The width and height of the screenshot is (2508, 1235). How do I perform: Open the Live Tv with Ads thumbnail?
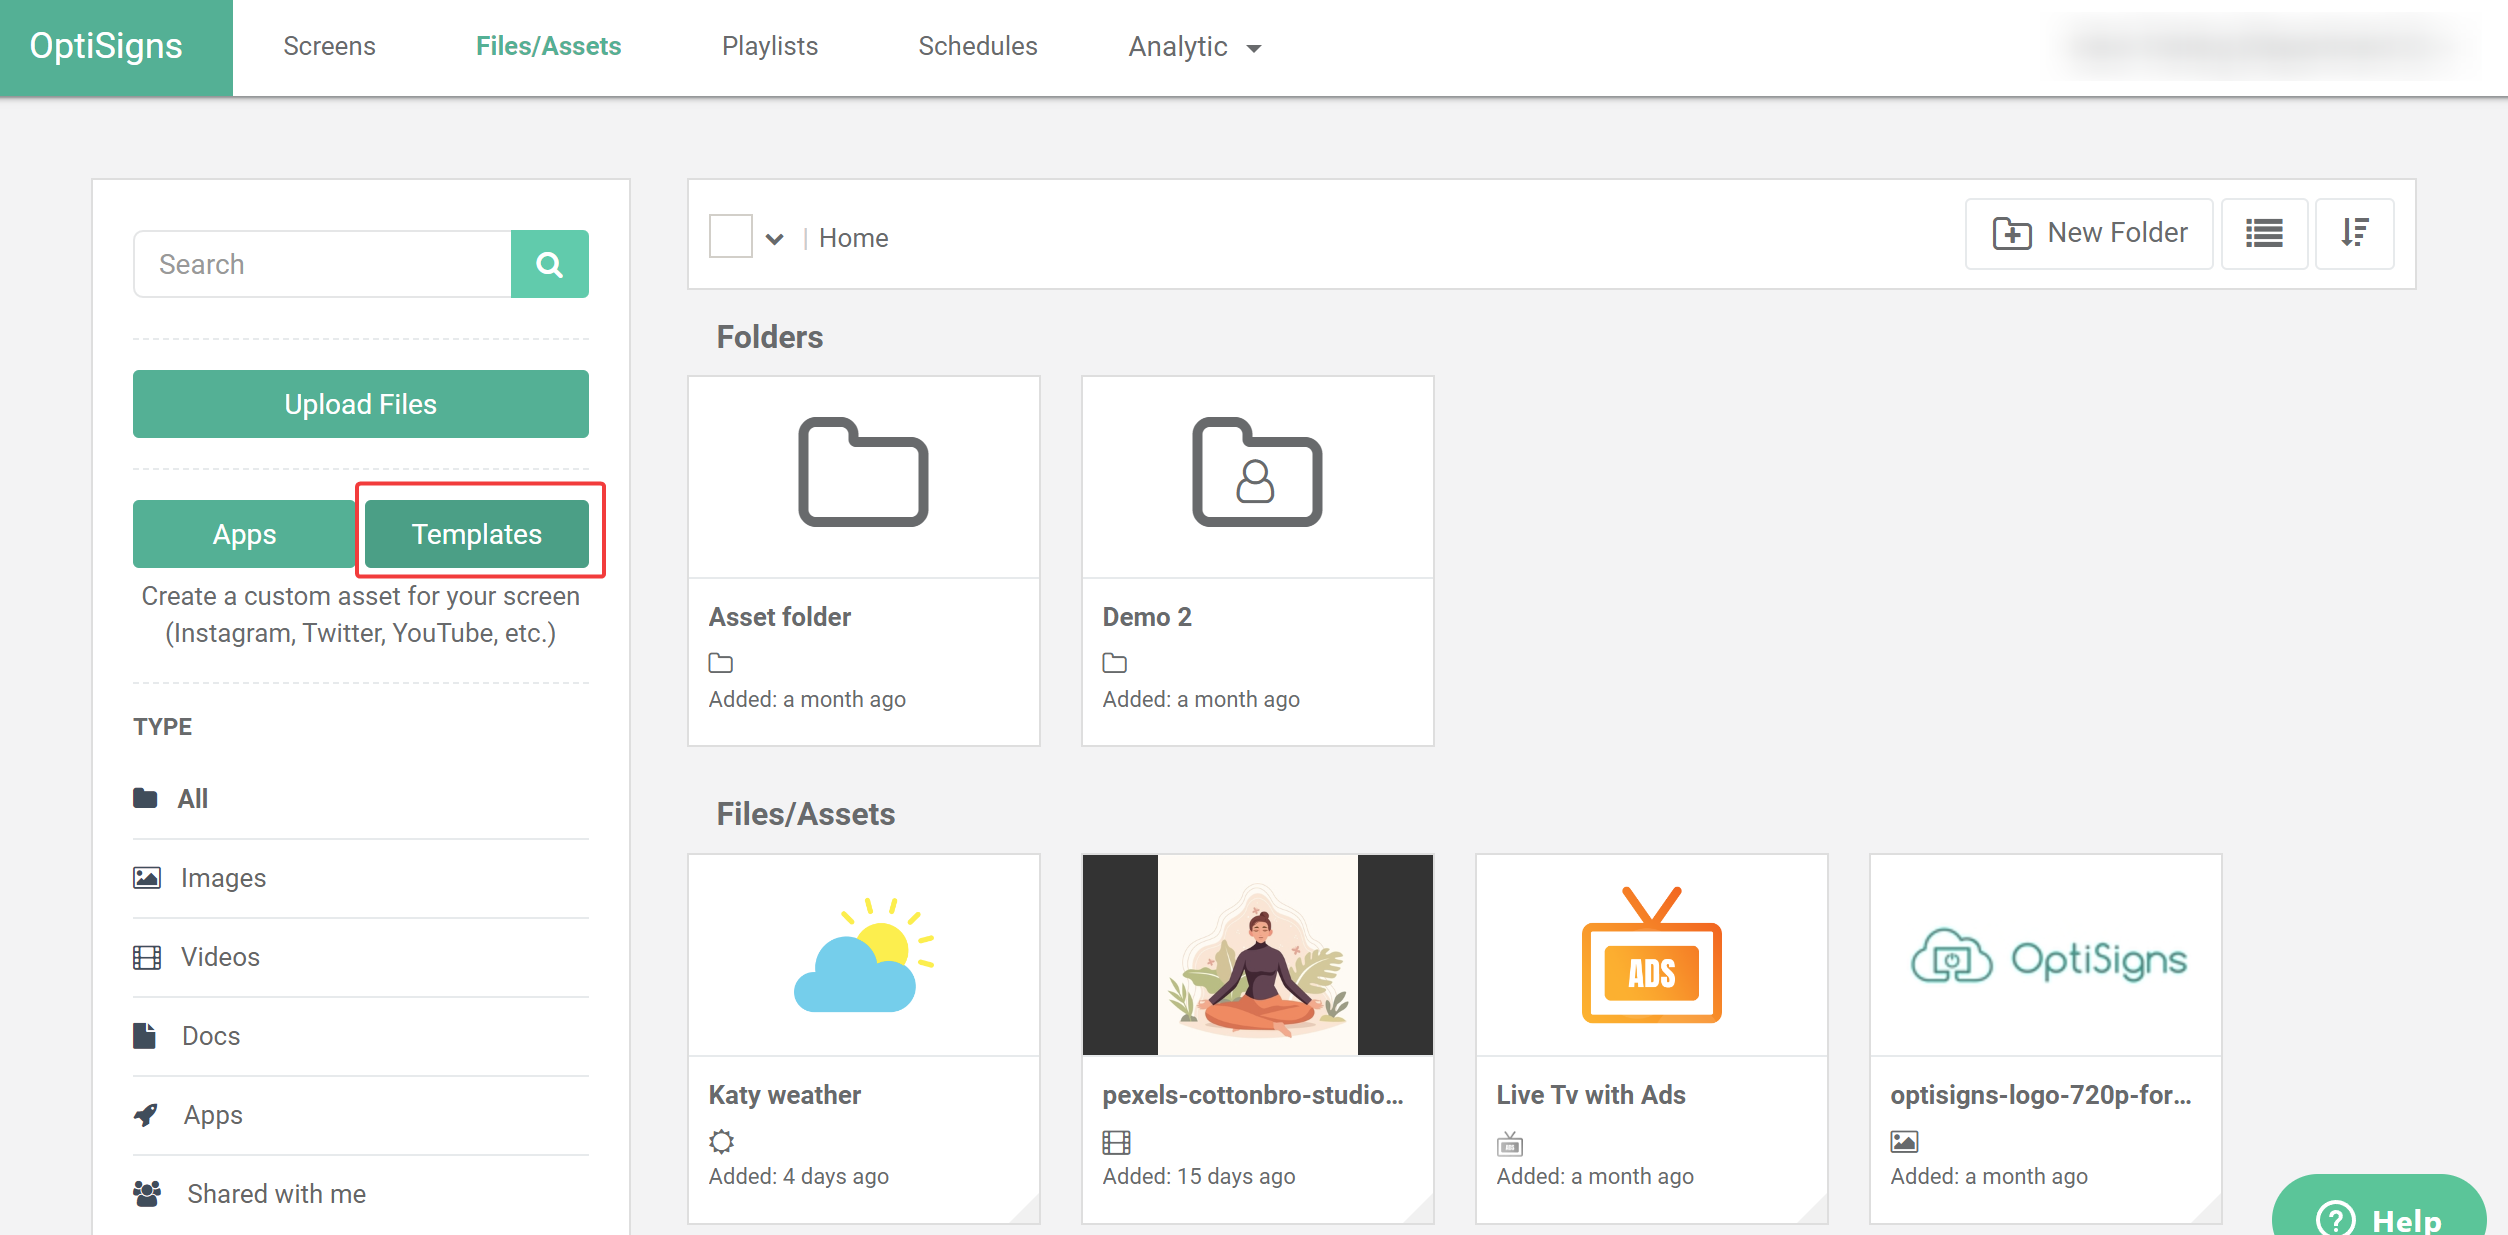1651,955
